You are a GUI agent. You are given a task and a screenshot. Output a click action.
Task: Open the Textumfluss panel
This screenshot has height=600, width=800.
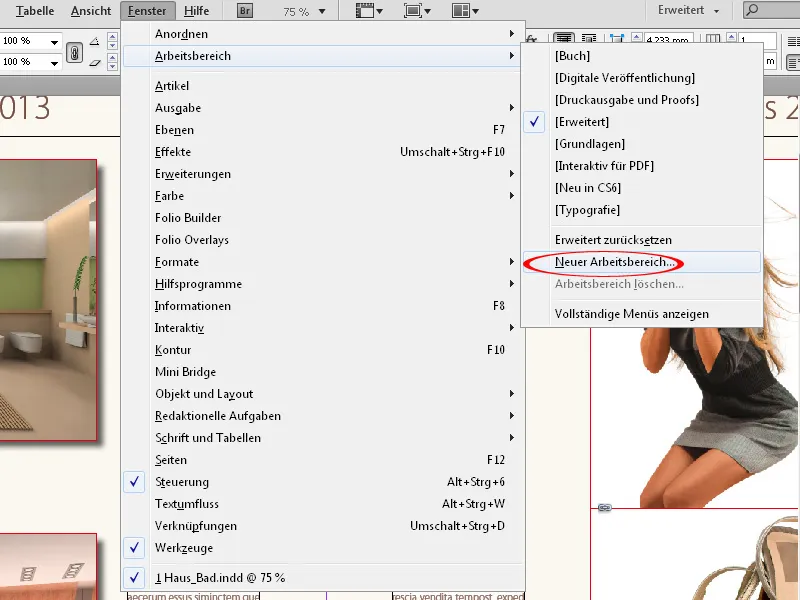[x=324, y=504]
